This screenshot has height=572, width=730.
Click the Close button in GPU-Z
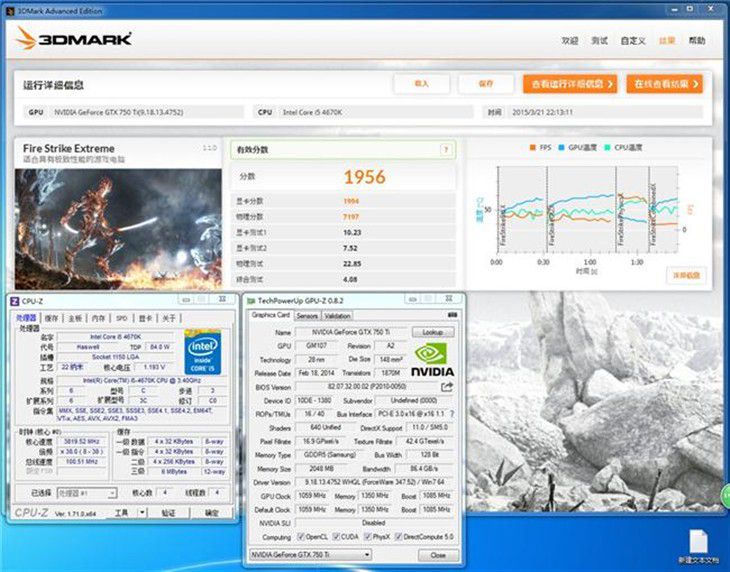[438, 555]
